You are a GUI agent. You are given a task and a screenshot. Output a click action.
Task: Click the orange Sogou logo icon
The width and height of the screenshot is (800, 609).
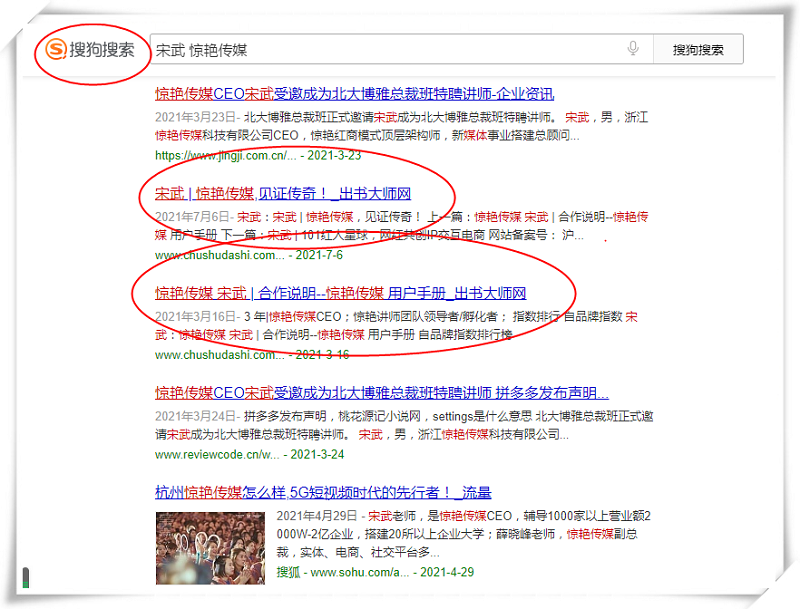point(56,49)
